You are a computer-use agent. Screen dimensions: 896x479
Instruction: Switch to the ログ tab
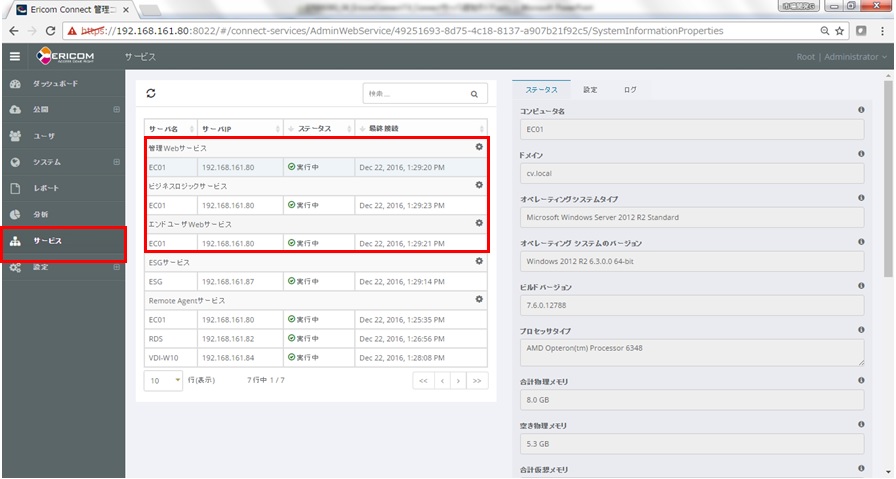pyautogui.click(x=630, y=90)
